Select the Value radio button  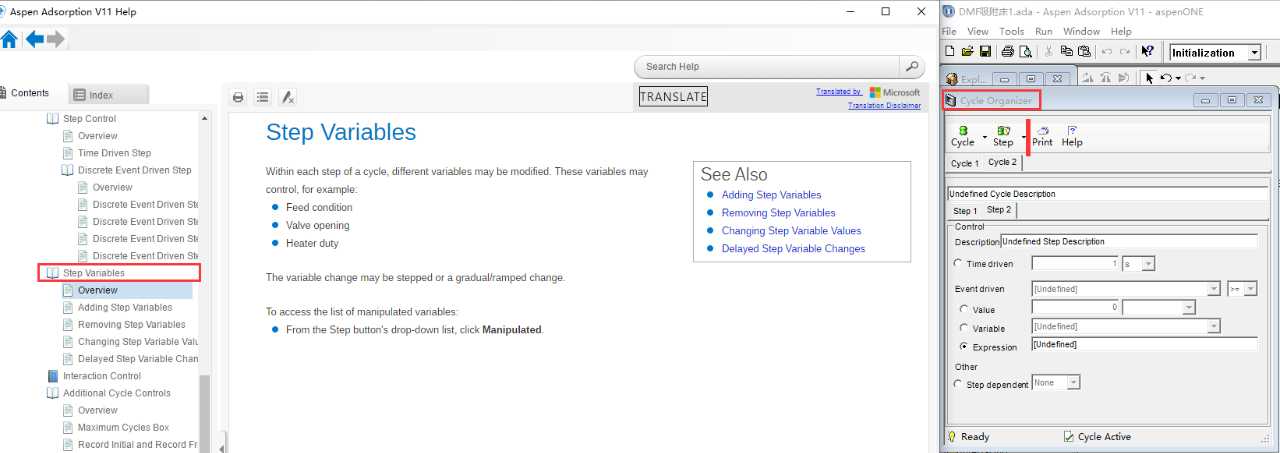point(964,309)
